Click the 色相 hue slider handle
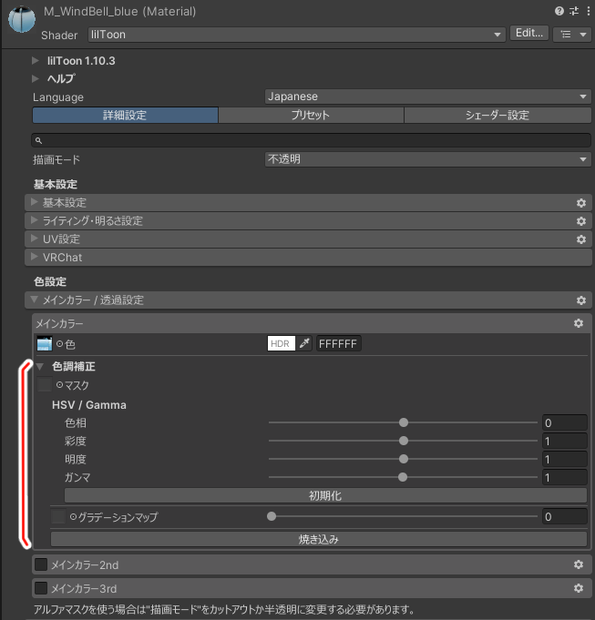This screenshot has height=620, width=595. pyautogui.click(x=403, y=423)
